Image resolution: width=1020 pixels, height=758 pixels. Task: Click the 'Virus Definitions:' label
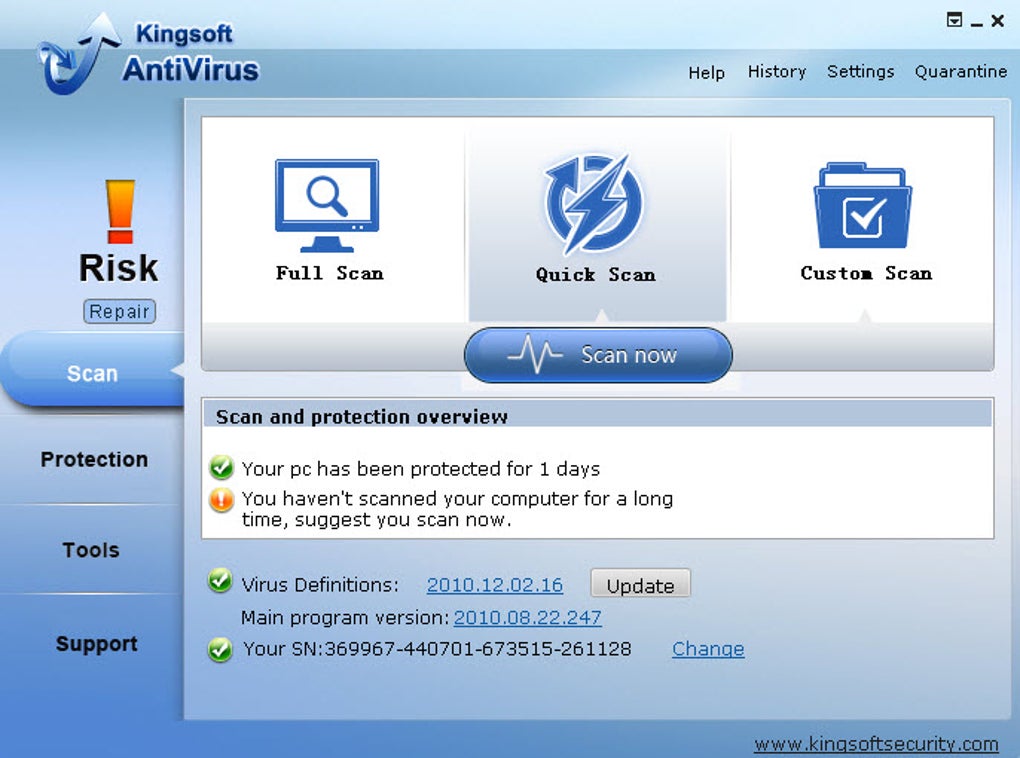320,585
